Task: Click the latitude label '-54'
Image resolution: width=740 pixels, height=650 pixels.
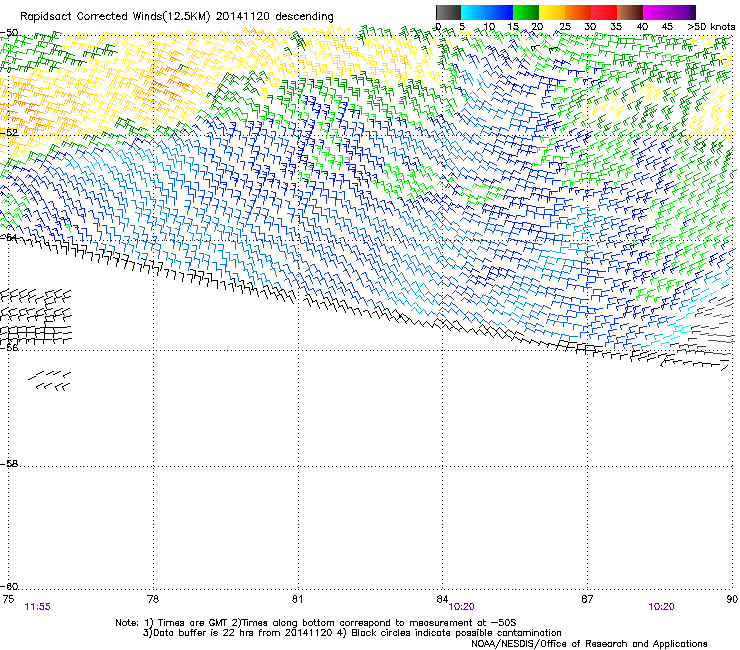Action: (9, 237)
